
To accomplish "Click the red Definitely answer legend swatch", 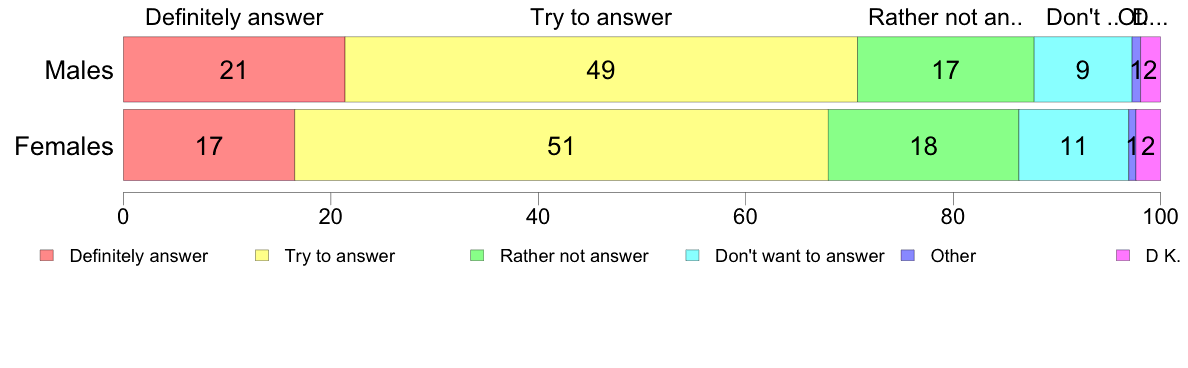I will point(47,256).
